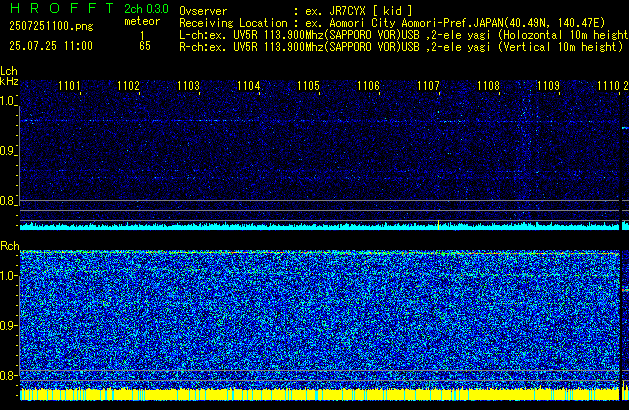Click the Lch cyan signal level strip
This screenshot has height=410, width=629.
point(319,227)
